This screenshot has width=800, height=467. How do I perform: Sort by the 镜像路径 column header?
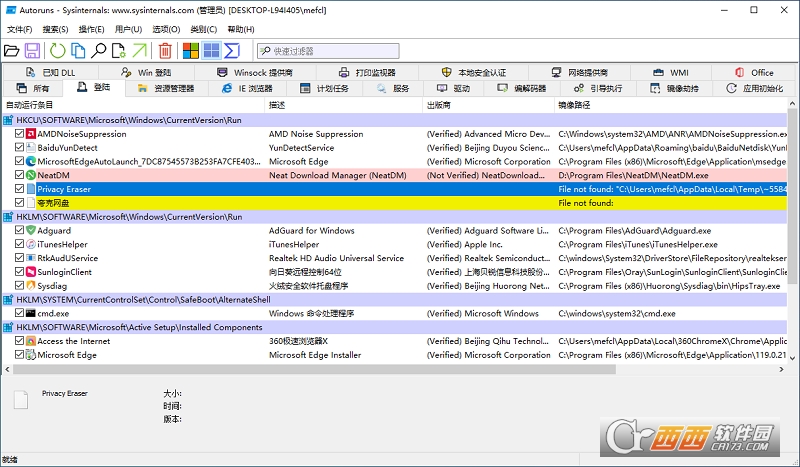[x=671, y=105]
